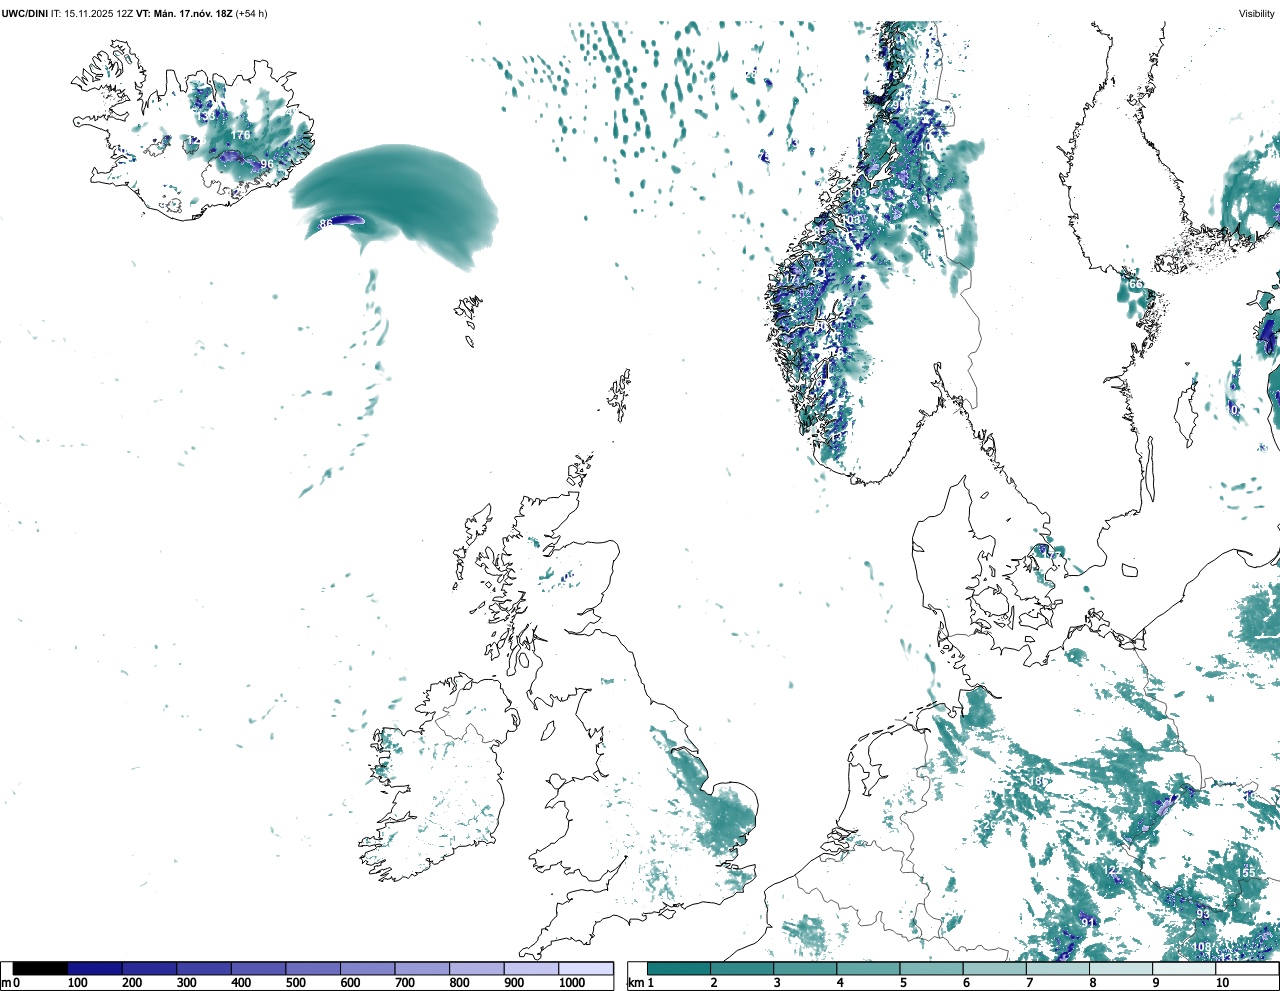Click the 'UWC/DINI' model label
The width and height of the screenshot is (1280, 991).
(25, 13)
